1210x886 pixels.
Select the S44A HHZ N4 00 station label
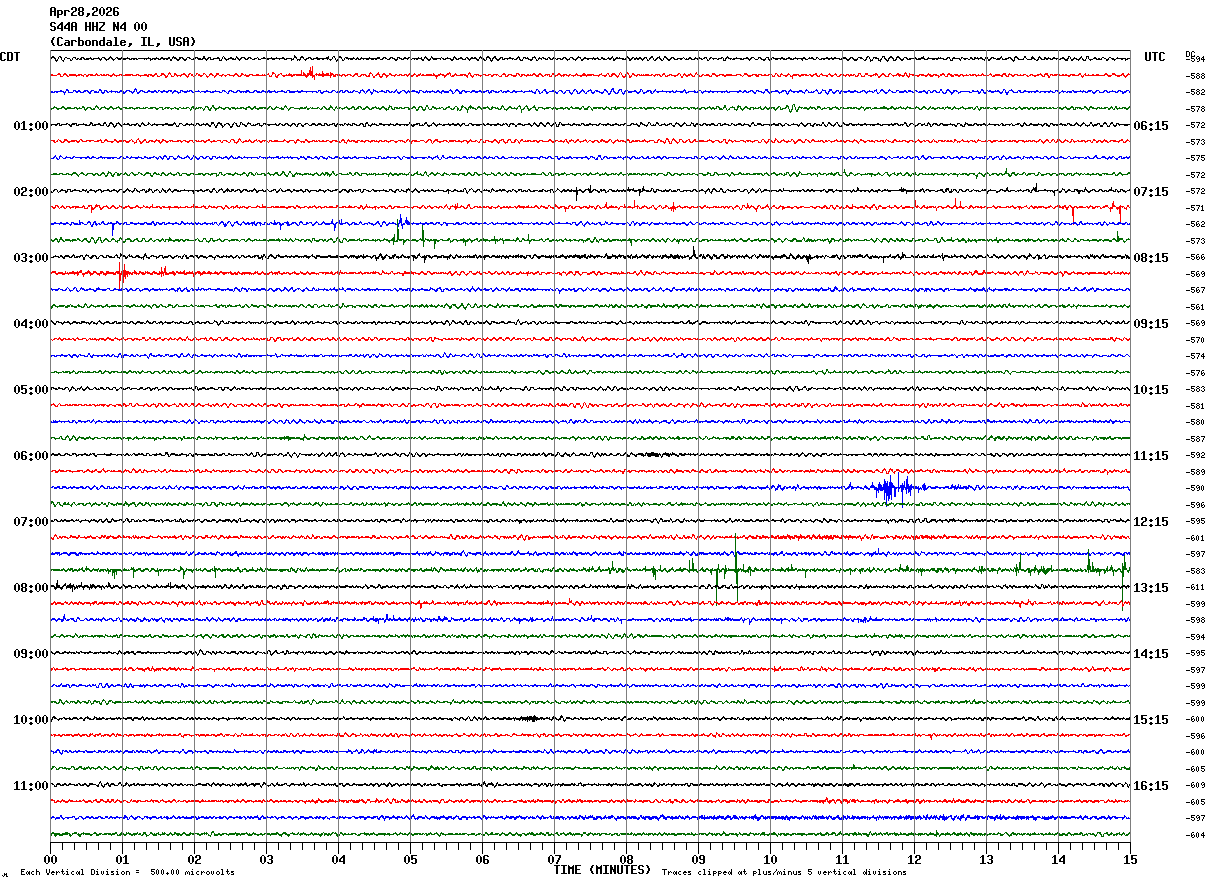tap(98, 27)
